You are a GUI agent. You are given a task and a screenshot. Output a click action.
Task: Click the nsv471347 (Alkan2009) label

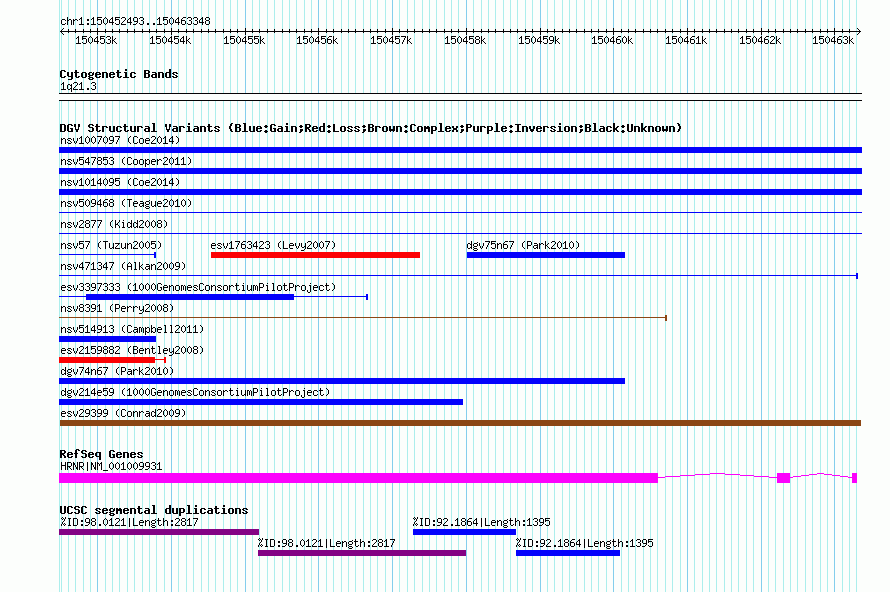click(123, 266)
